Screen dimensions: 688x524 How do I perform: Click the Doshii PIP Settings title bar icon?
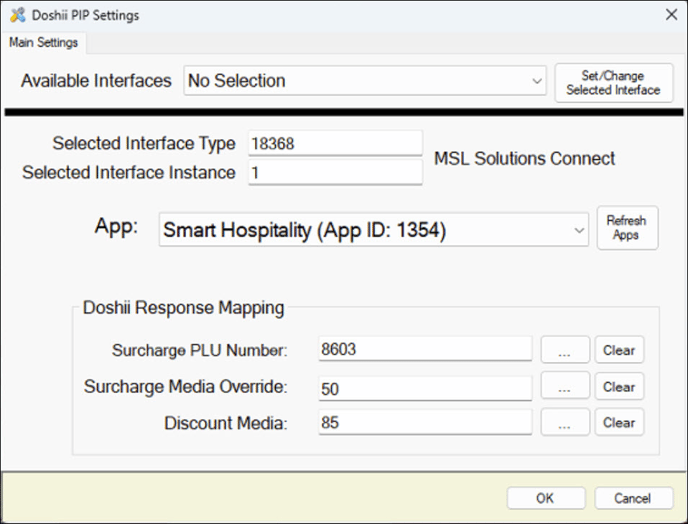17,15
